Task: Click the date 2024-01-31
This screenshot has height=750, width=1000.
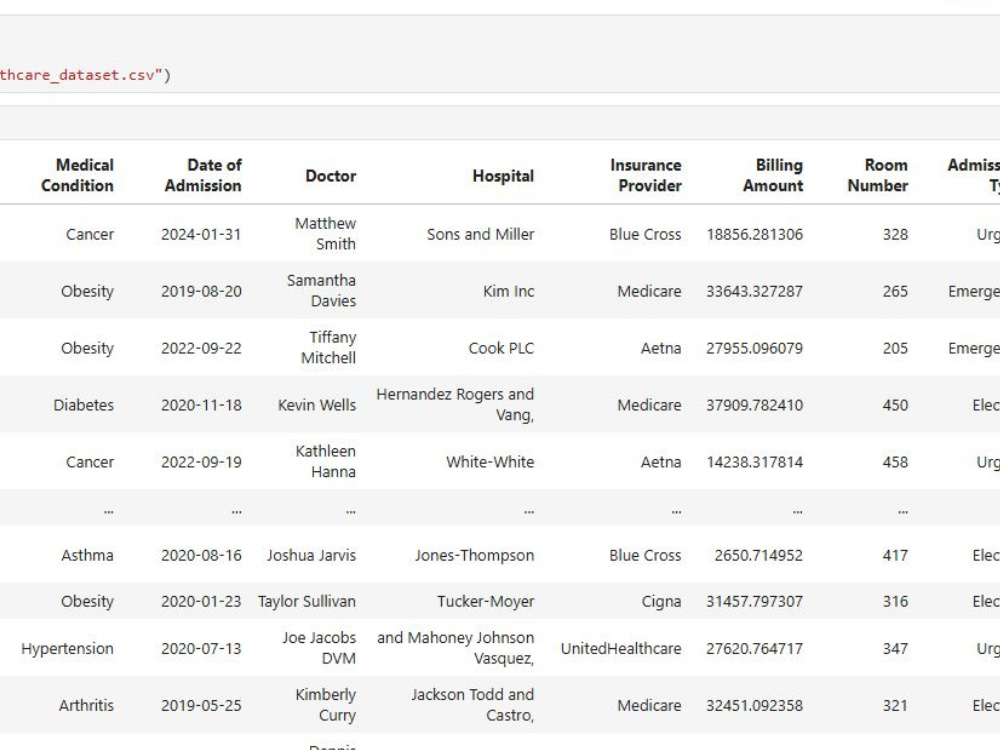Action: (201, 234)
